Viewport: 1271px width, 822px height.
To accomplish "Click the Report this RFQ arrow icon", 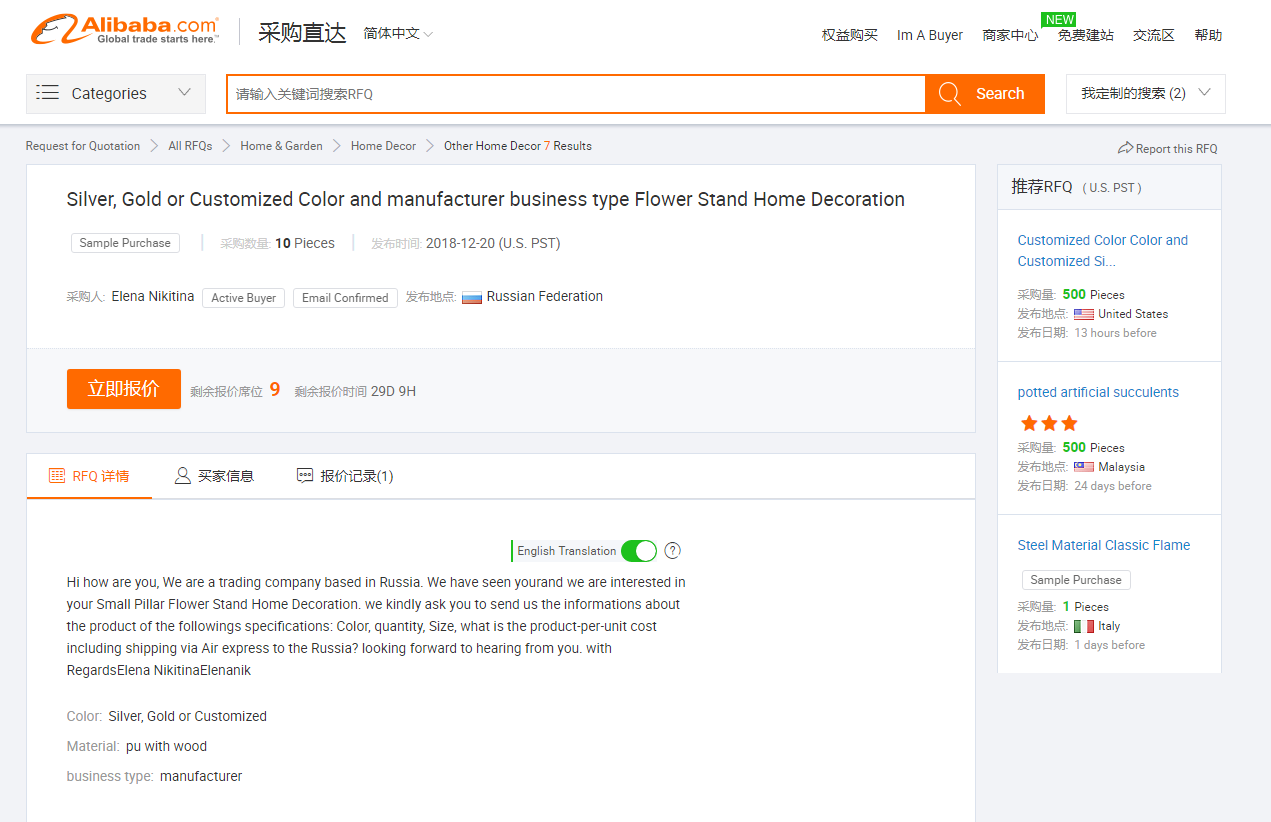I will point(1125,148).
